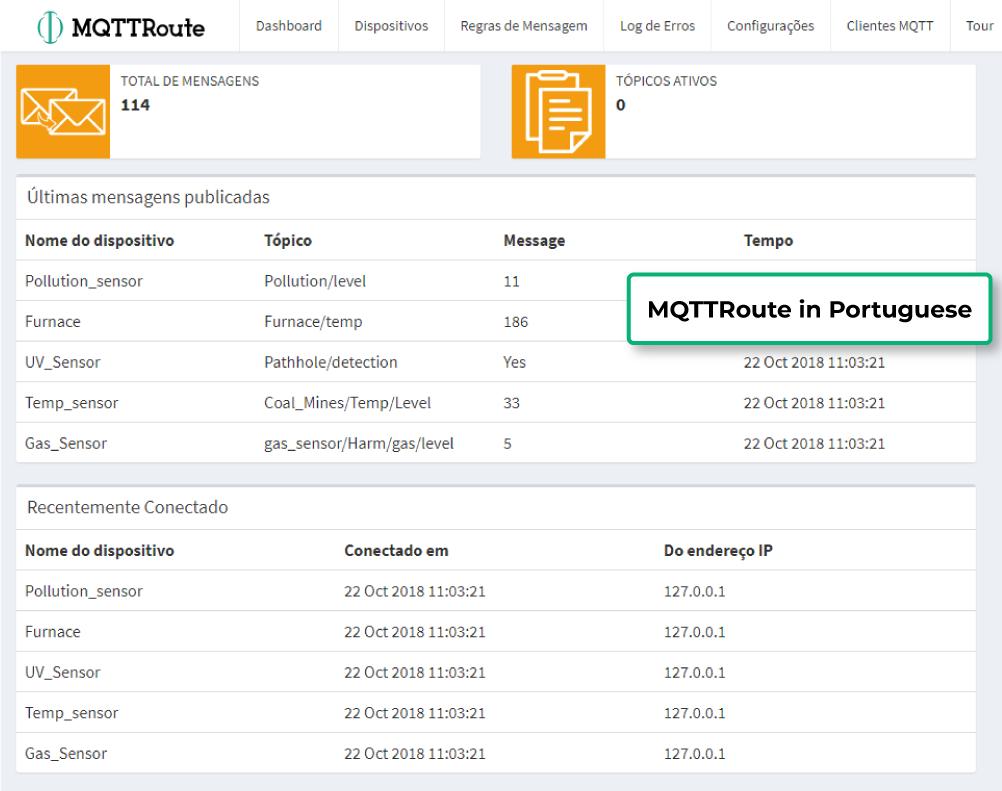The width and height of the screenshot is (1002, 791).
Task: Click the Gas_Sensor message timestamp
Action: tap(814, 443)
